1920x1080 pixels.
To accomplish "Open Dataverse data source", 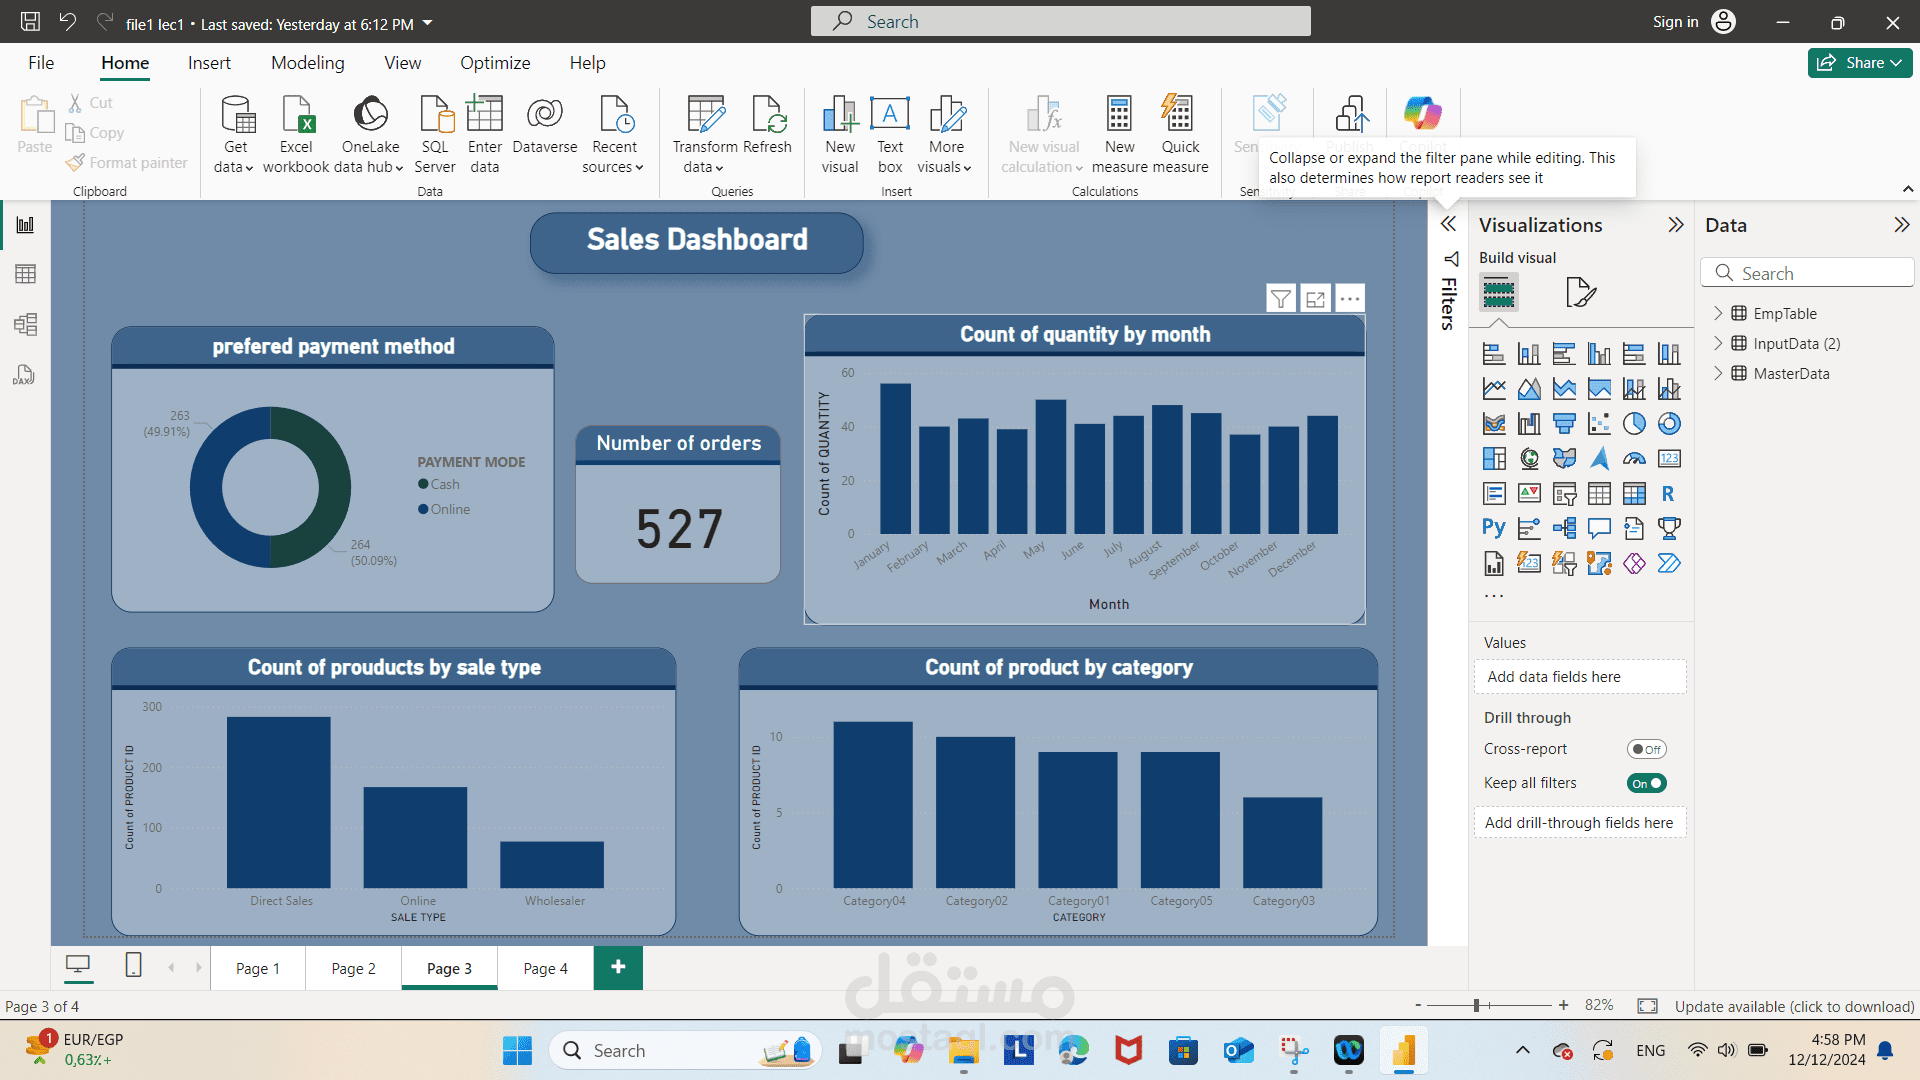I will (x=545, y=125).
